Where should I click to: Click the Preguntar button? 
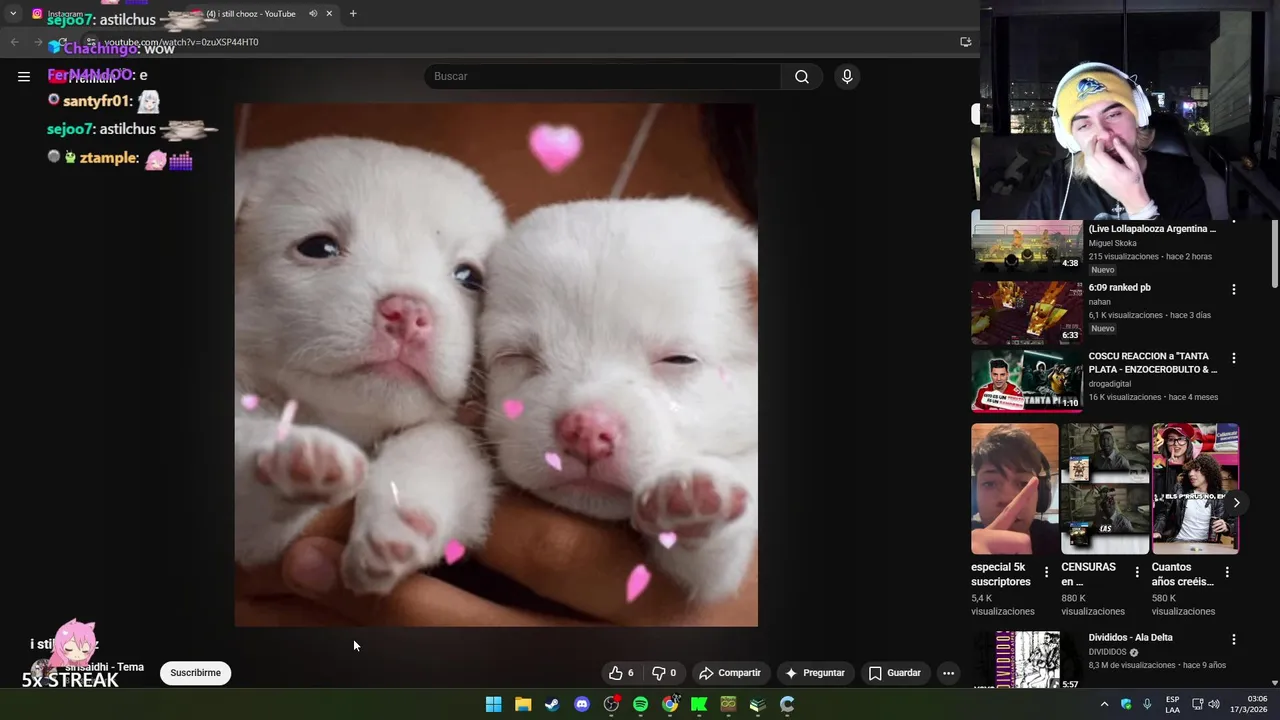815,673
